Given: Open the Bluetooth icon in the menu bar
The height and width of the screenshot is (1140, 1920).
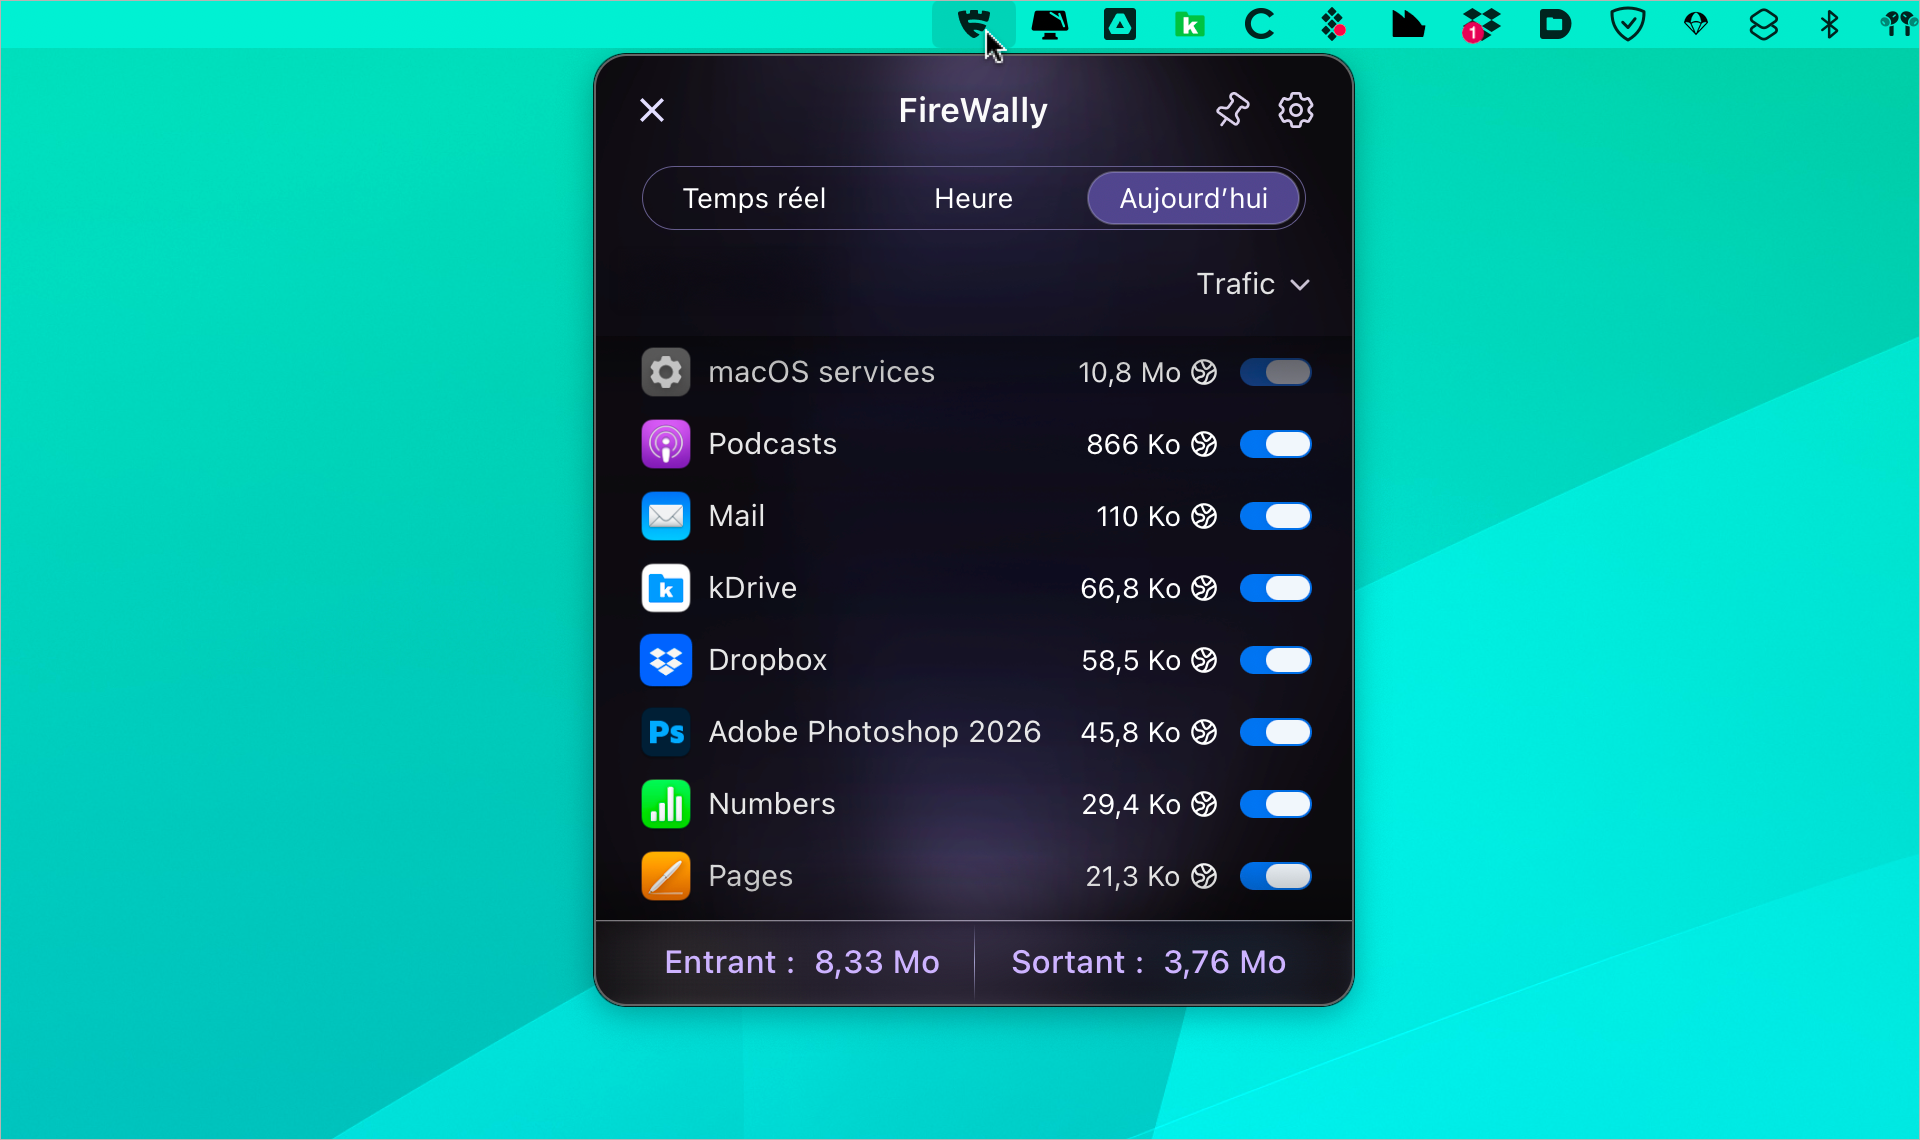Looking at the screenshot, I should coord(1830,24).
